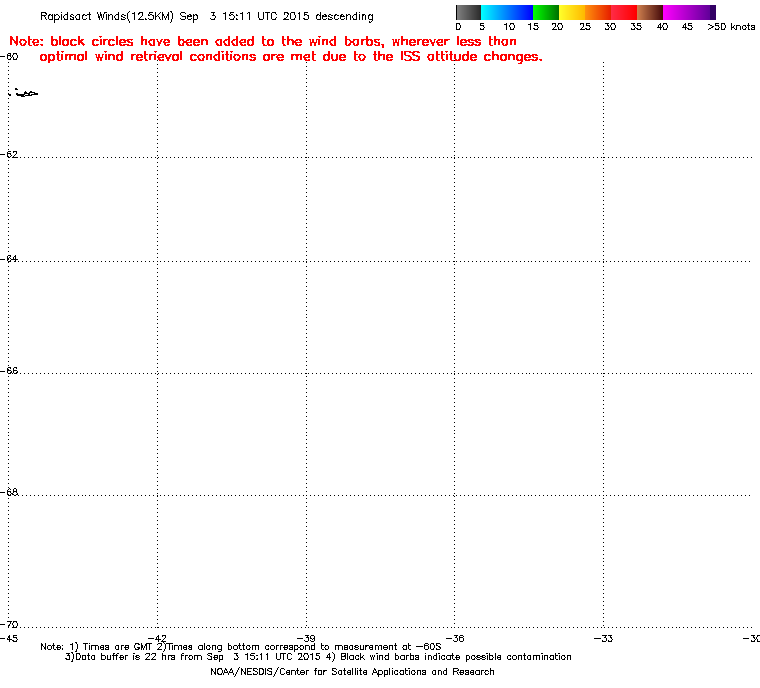The width and height of the screenshot is (760, 688).
Task: Click the '-70' latitude axis label
Action: point(10,624)
